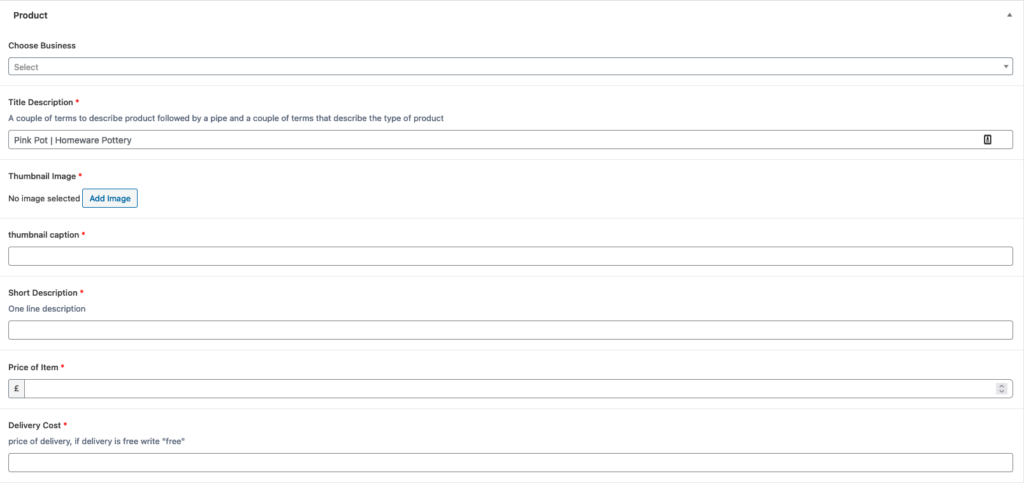
Task: Click the Thumbnail Image label
Action: point(41,176)
